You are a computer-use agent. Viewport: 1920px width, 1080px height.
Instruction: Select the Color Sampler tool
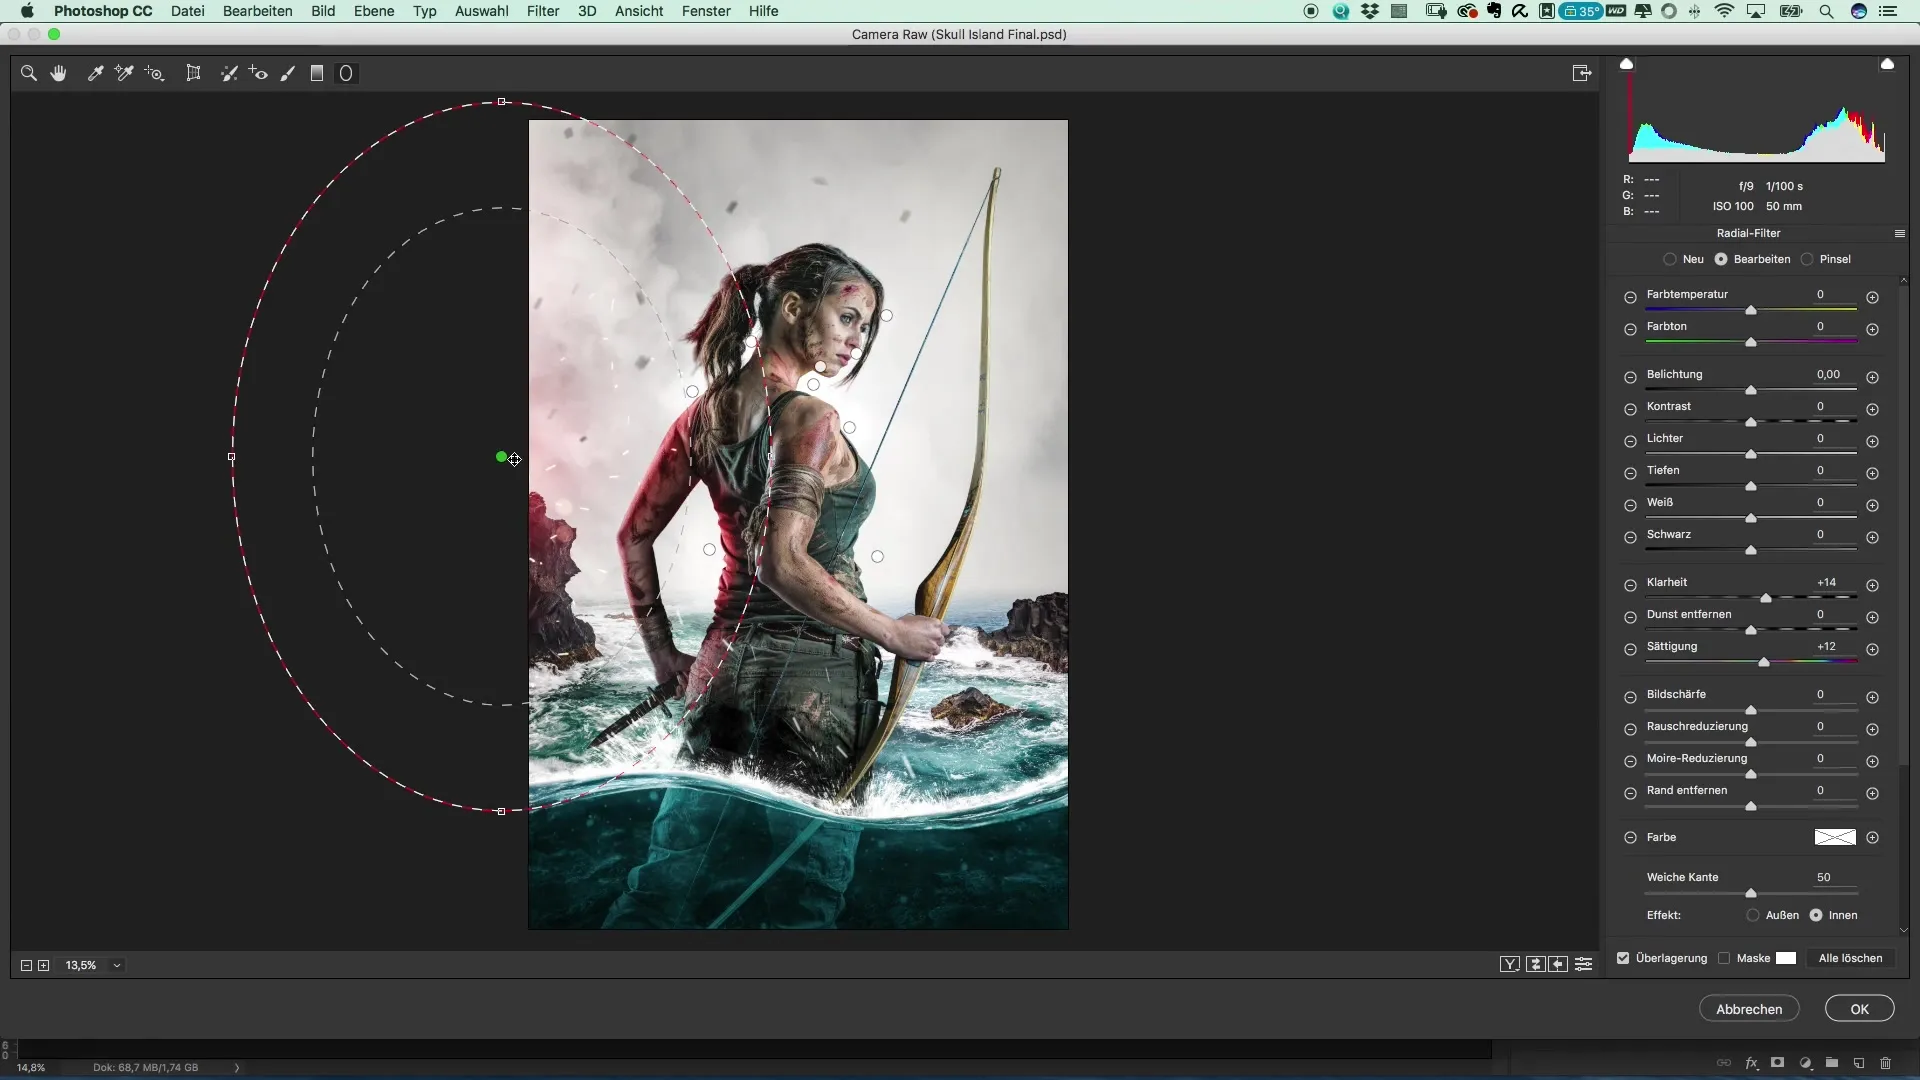pyautogui.click(x=124, y=73)
